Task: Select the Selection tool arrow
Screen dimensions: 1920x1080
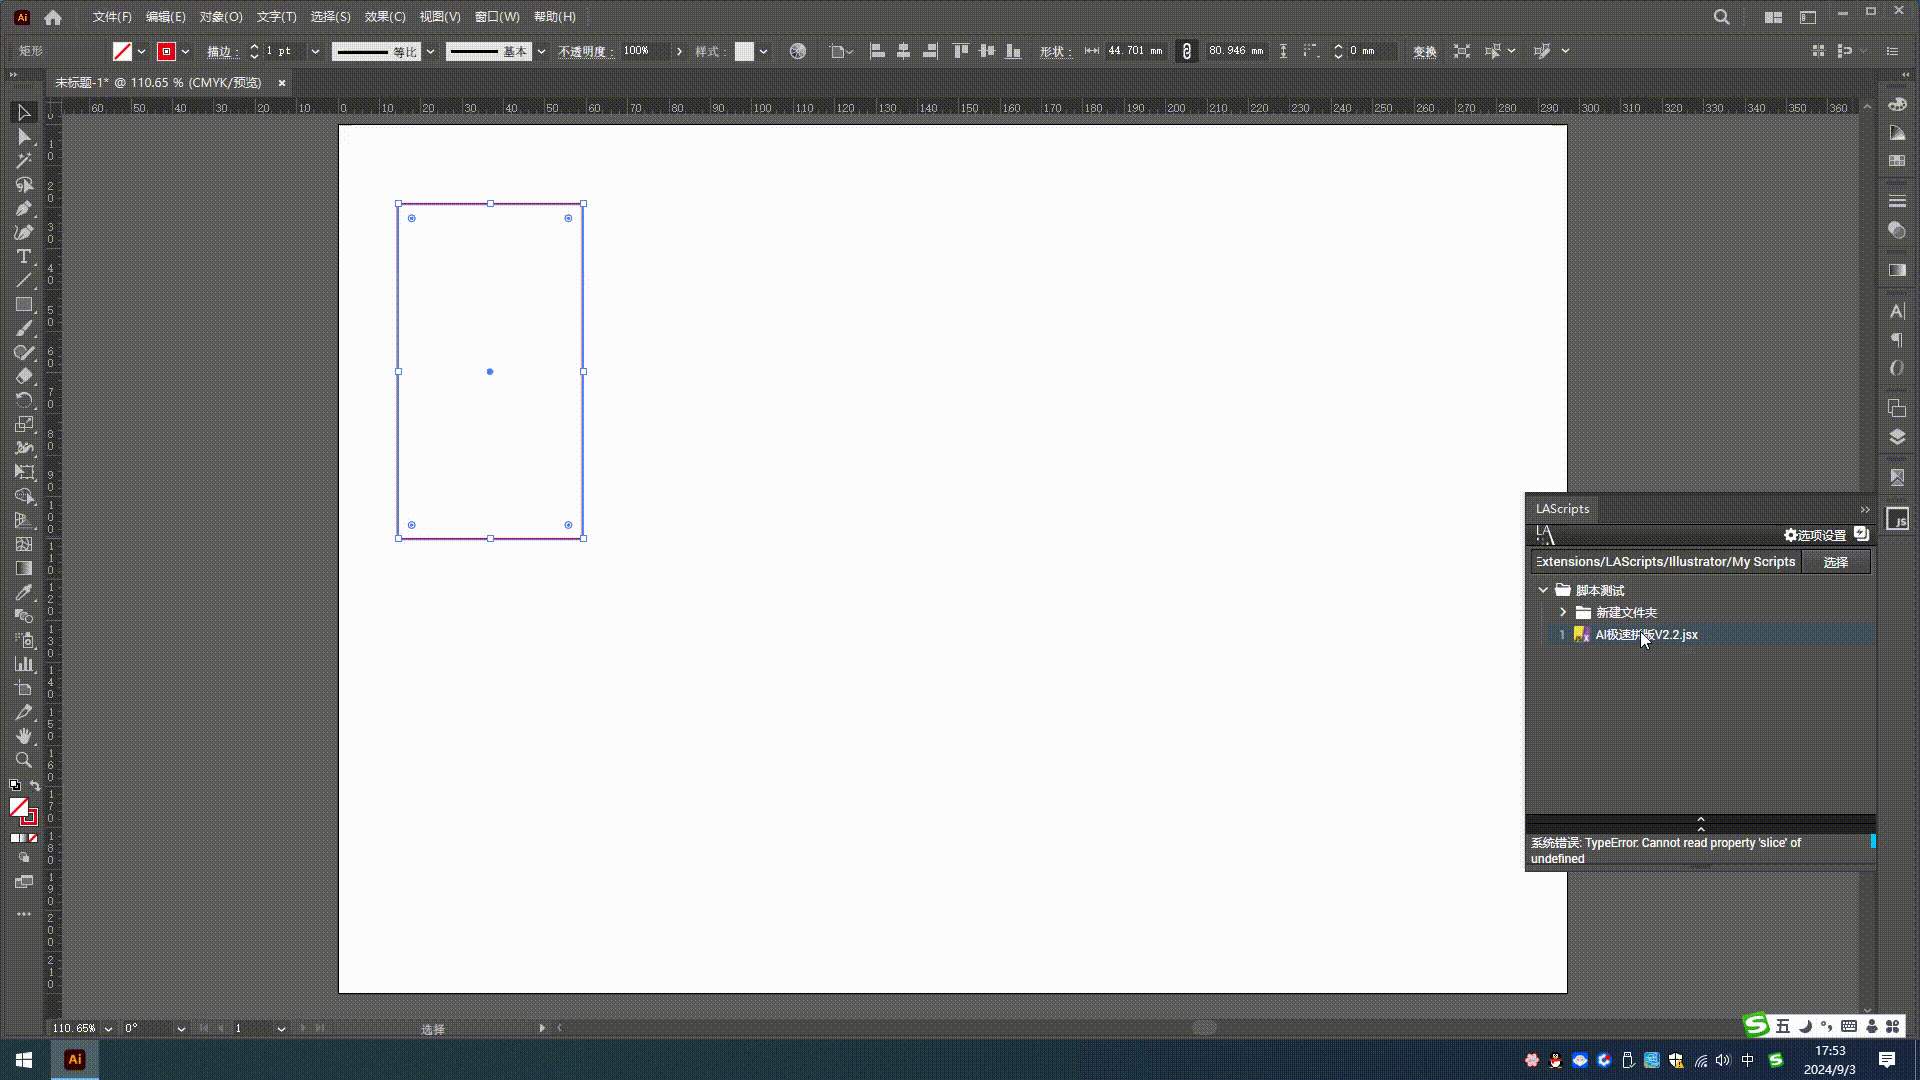Action: [23, 112]
